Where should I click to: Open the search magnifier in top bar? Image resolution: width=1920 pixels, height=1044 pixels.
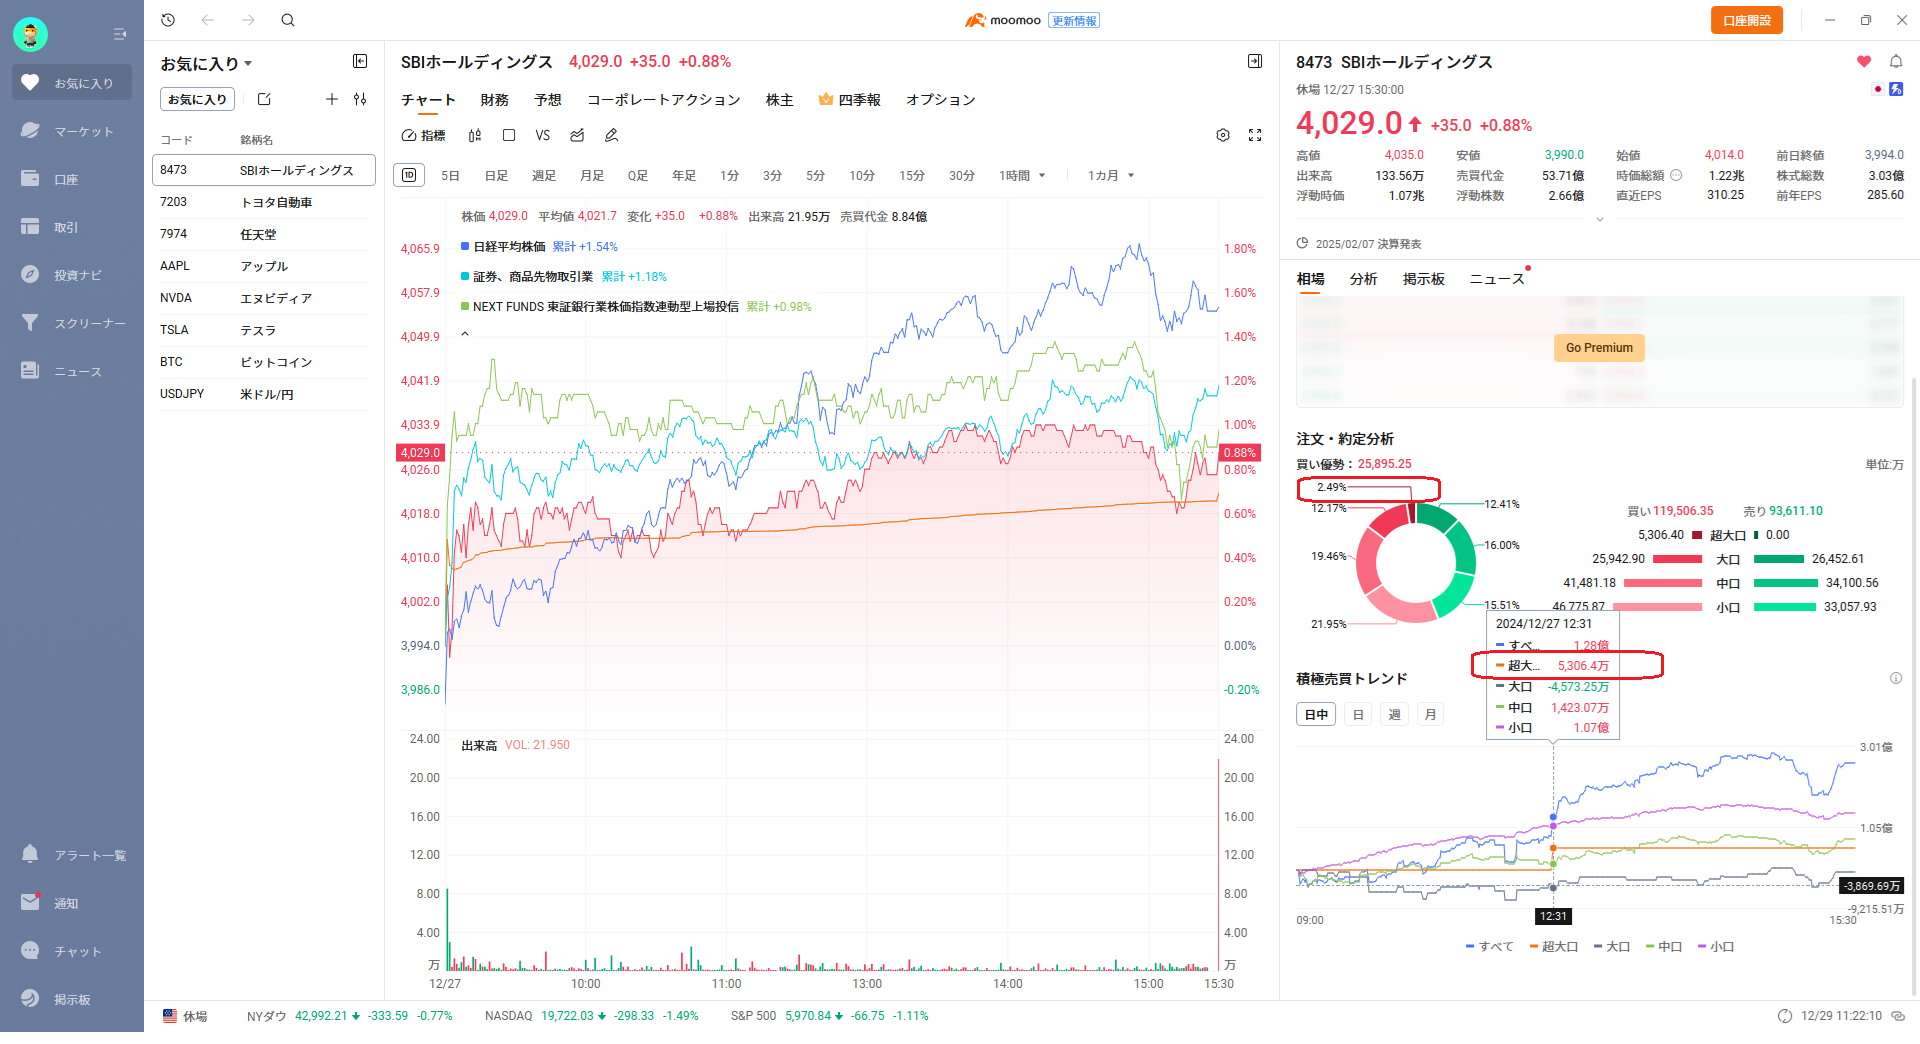pyautogui.click(x=288, y=20)
